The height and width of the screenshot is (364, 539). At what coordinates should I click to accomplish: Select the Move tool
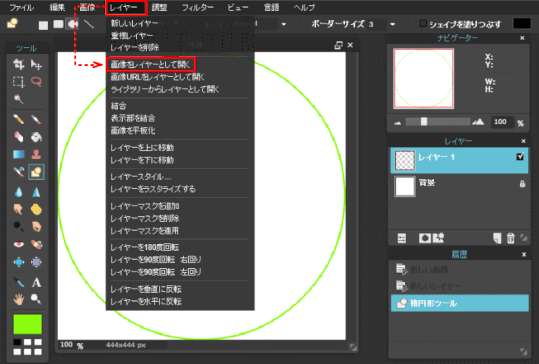click(36, 64)
